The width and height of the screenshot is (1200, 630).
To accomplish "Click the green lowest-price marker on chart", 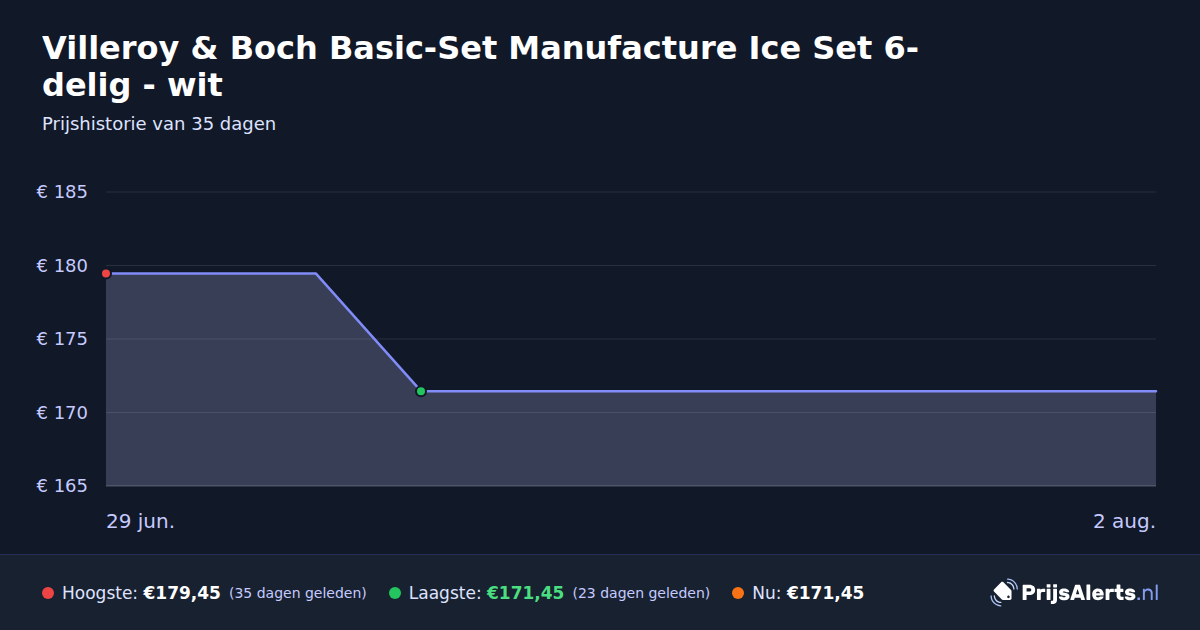I will pyautogui.click(x=421, y=391).
